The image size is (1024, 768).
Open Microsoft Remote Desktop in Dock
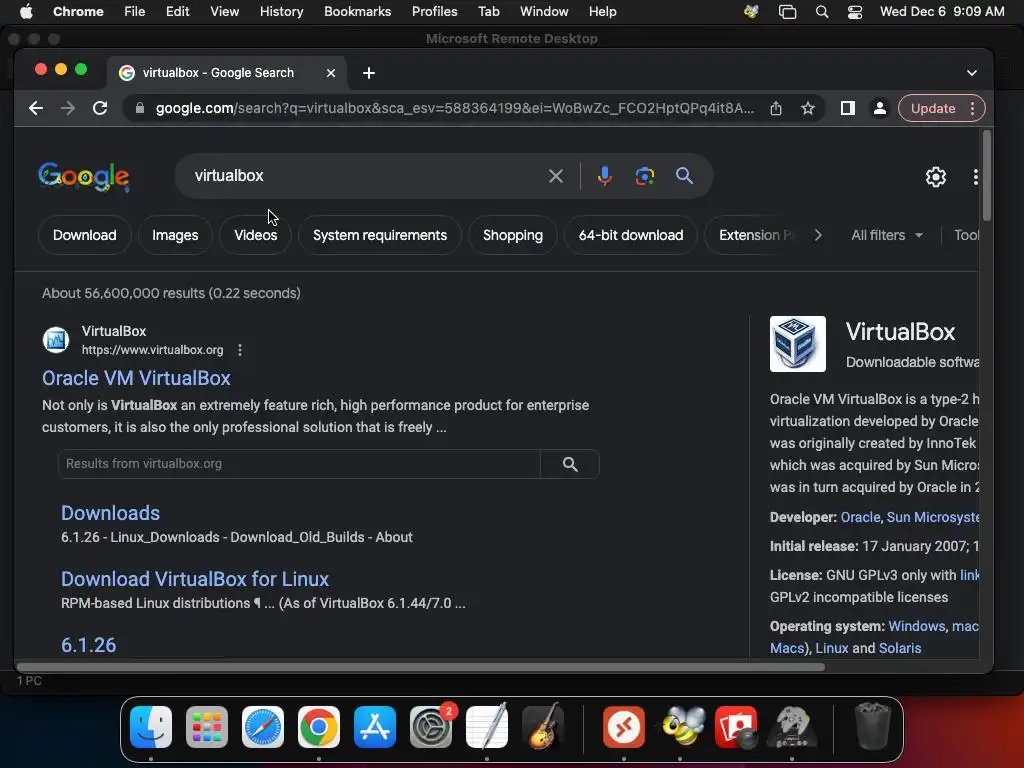point(624,727)
